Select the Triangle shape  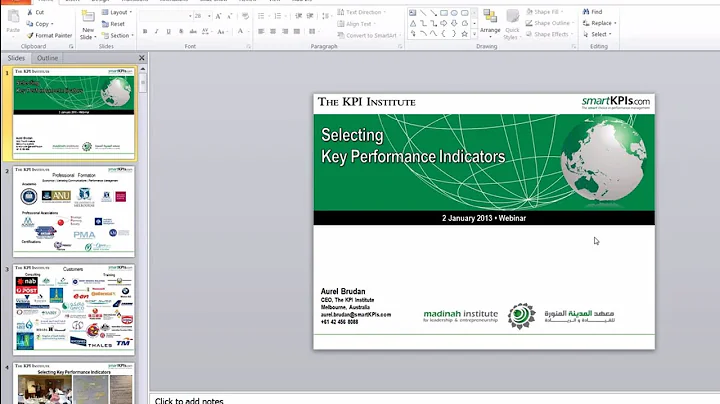412,23
